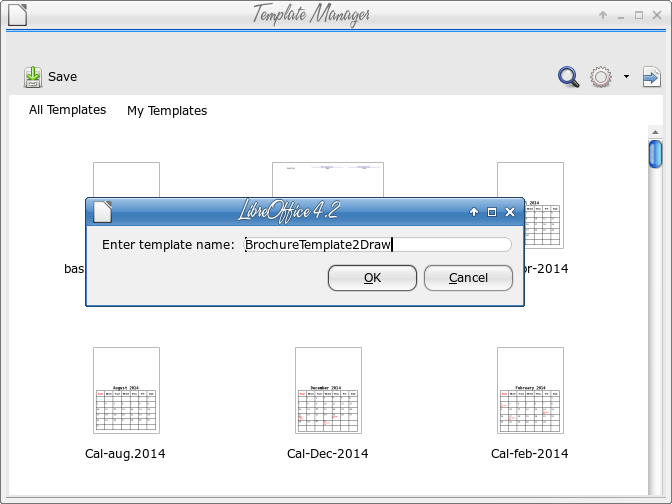
Task: Click the dialog's shade-up arrow button
Action: click(x=474, y=212)
